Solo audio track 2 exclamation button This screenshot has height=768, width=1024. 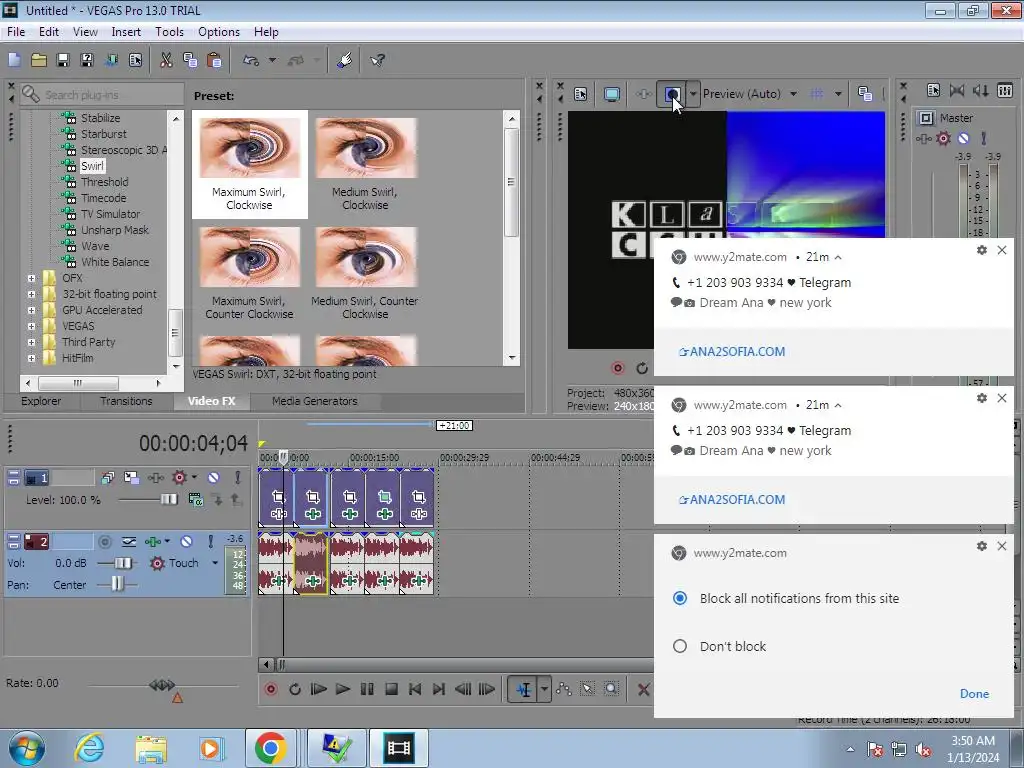pos(210,541)
